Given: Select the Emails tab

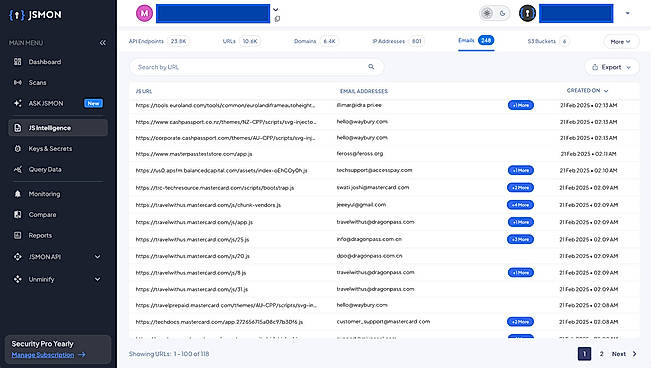Looking at the screenshot, I should (476, 40).
